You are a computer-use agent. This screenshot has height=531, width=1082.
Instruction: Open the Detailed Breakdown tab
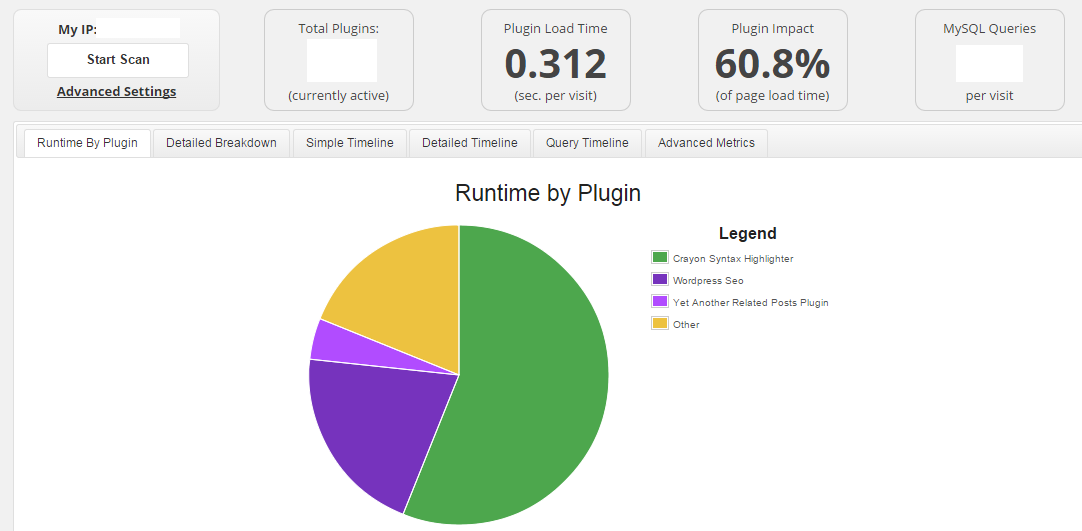(221, 143)
